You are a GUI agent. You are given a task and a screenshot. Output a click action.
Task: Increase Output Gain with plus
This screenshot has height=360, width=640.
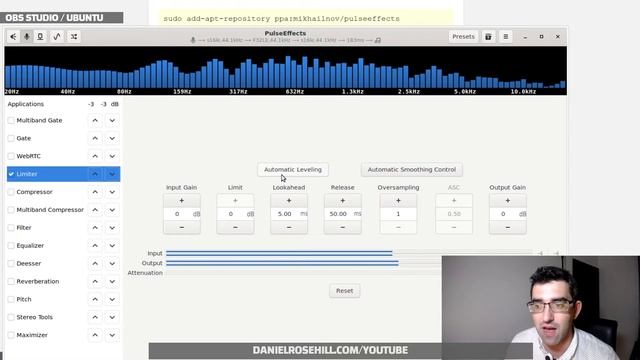(x=508, y=201)
